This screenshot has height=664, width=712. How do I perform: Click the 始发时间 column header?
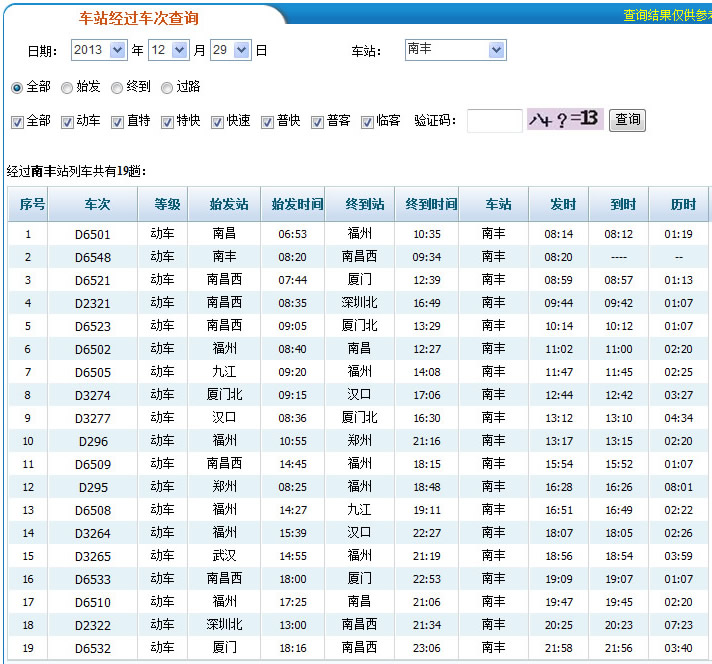293,204
